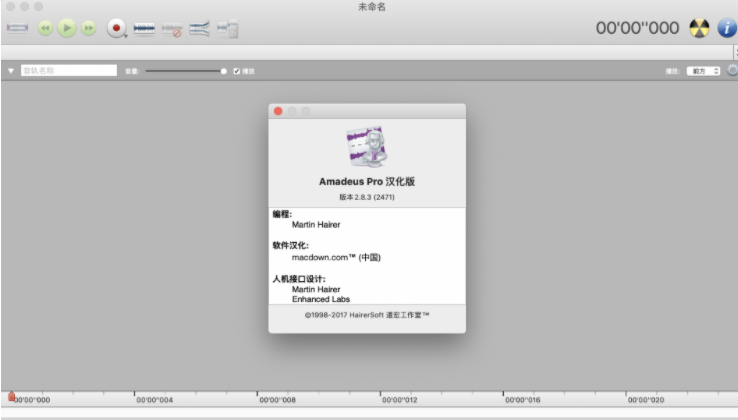Screen dimensions: 738x420
Task: Click the time counter 00'00"000 display
Action: (637, 28)
